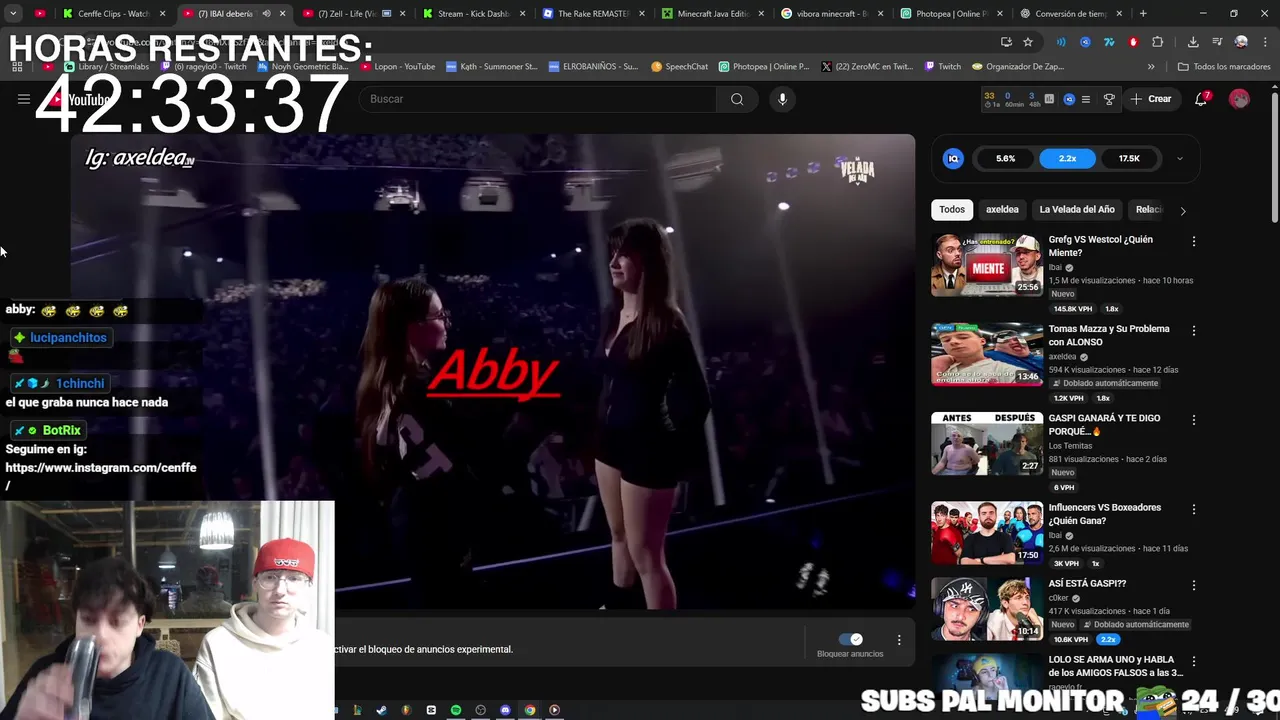Open Chrome from the taskbar

click(x=530, y=710)
